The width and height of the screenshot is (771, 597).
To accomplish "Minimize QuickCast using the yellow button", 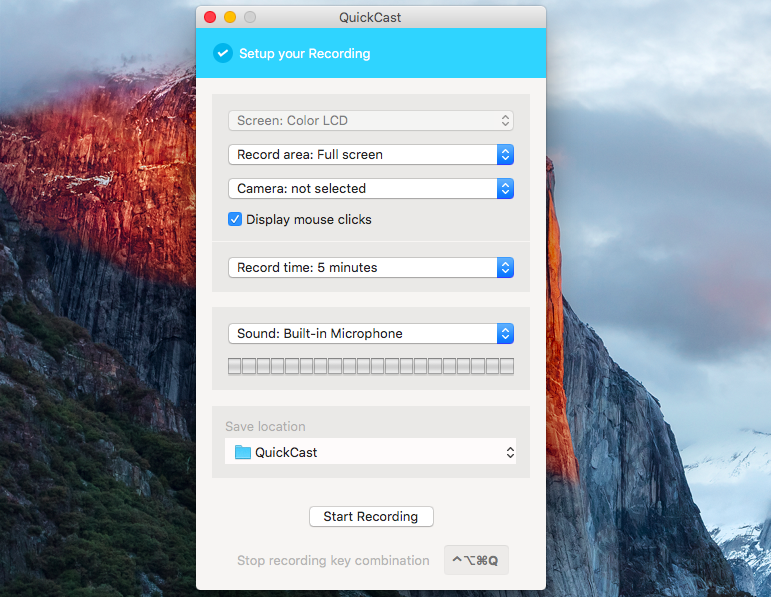I will point(230,17).
